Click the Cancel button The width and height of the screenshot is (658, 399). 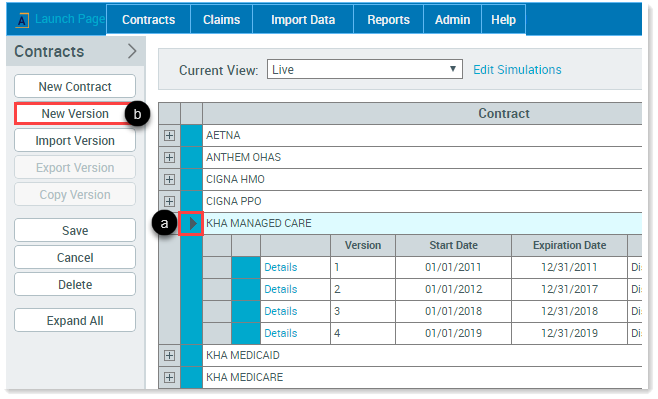click(x=75, y=257)
